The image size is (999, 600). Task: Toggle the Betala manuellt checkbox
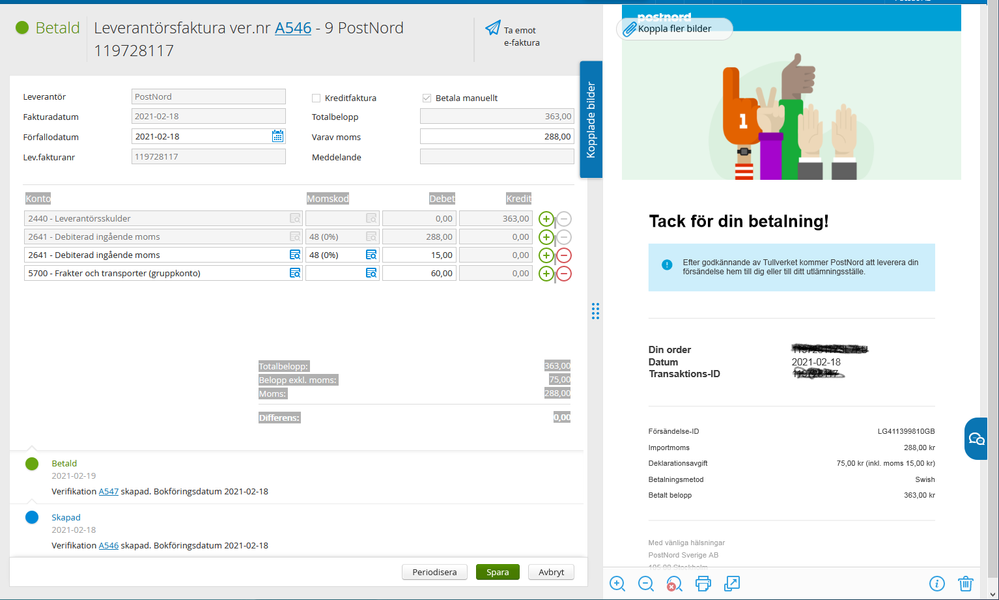point(427,98)
